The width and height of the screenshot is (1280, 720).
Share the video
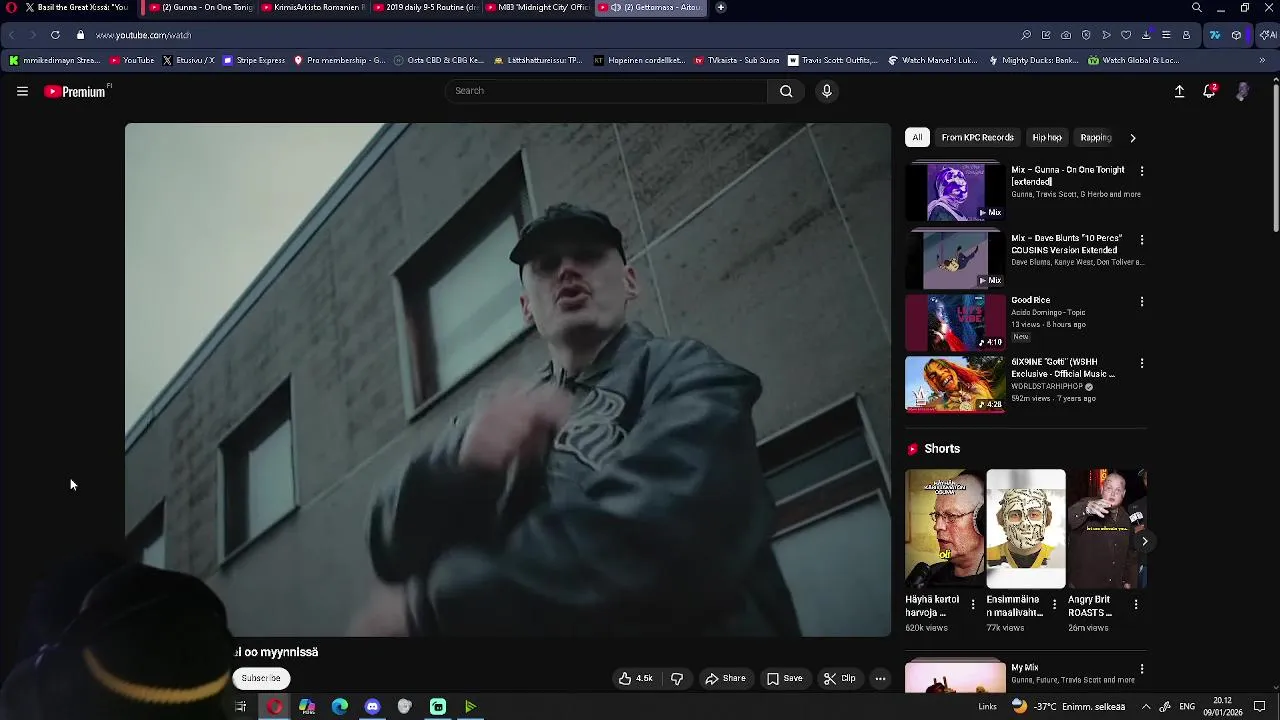(725, 678)
